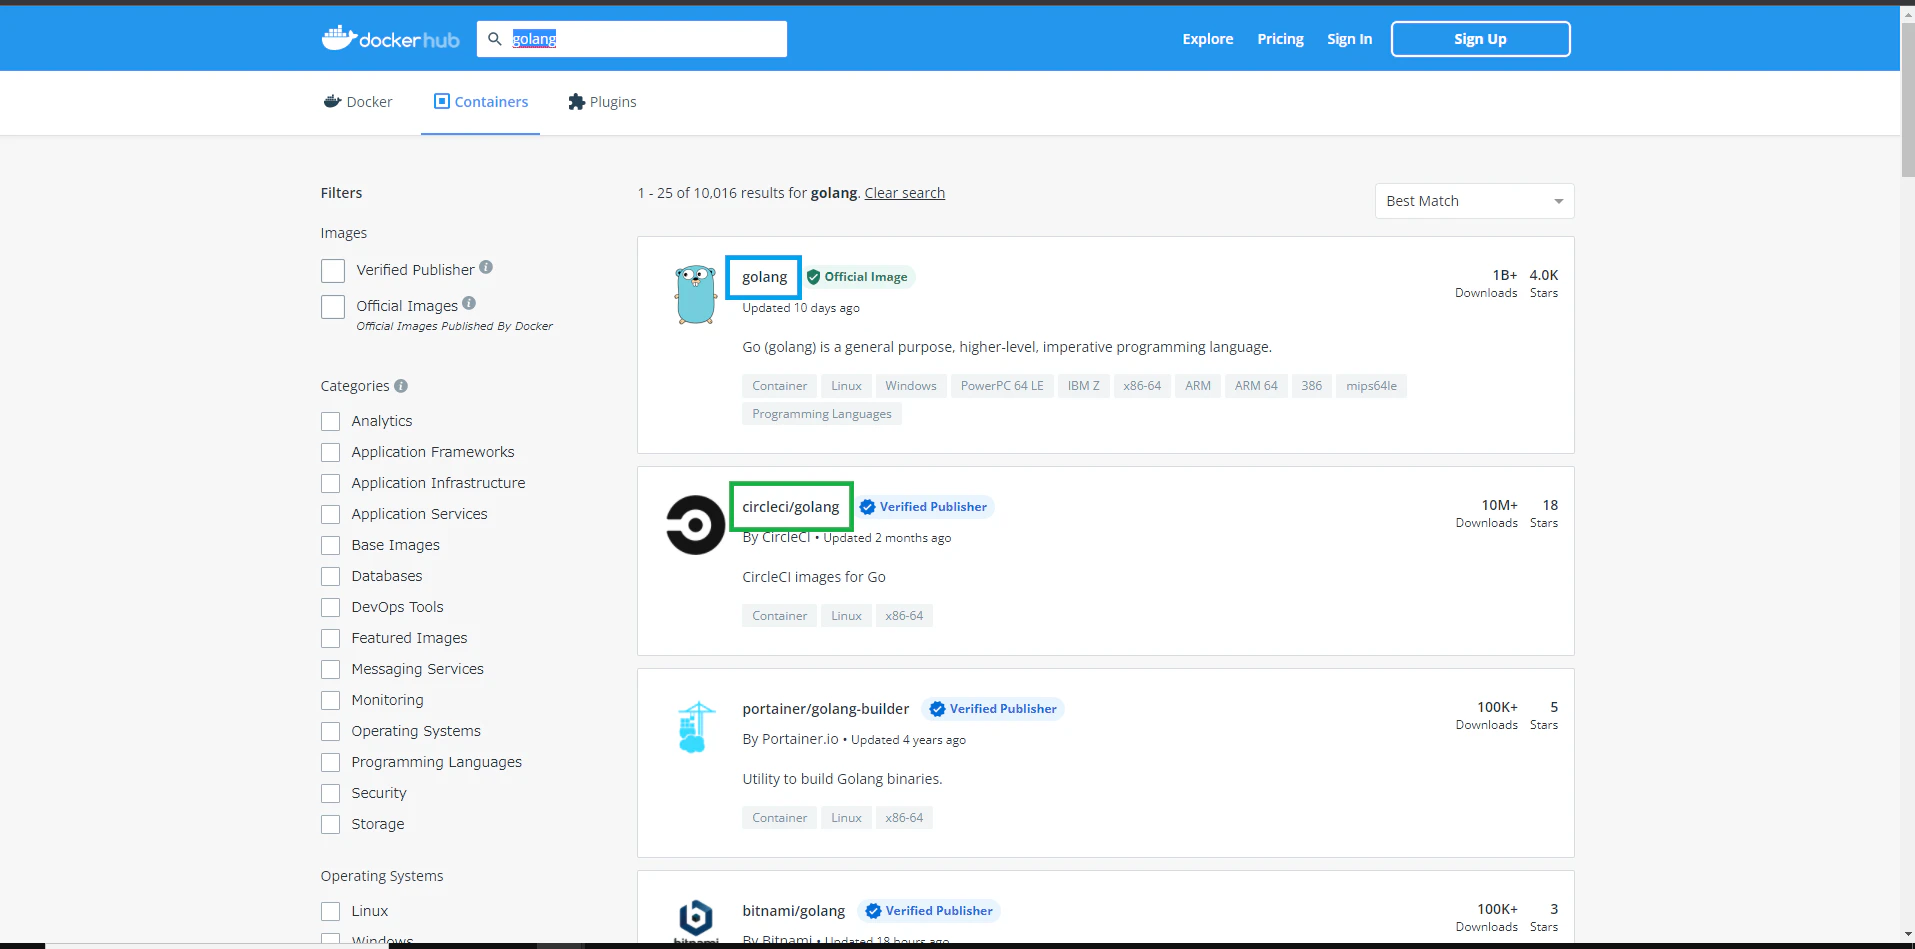This screenshot has height=949, width=1915.
Task: Switch to the Plugins tab
Action: (x=602, y=102)
